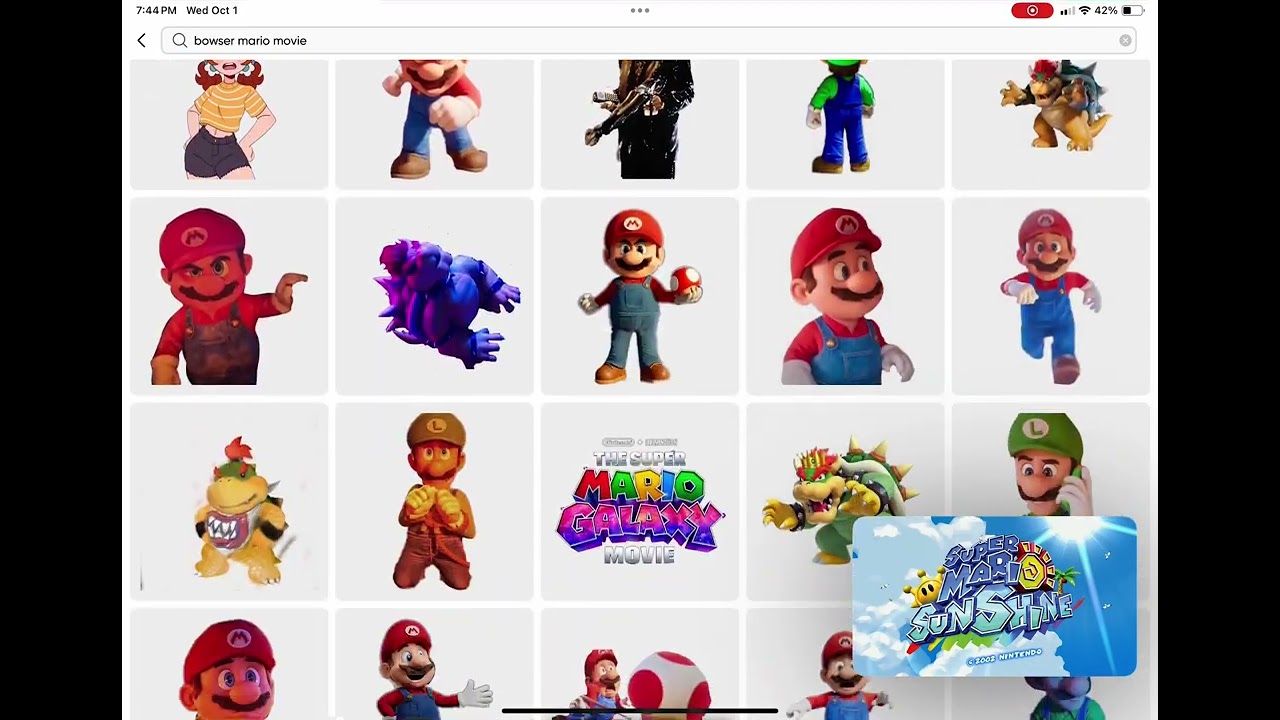
Task: Select Mario holding a mushroom sticker
Action: [x=640, y=296]
